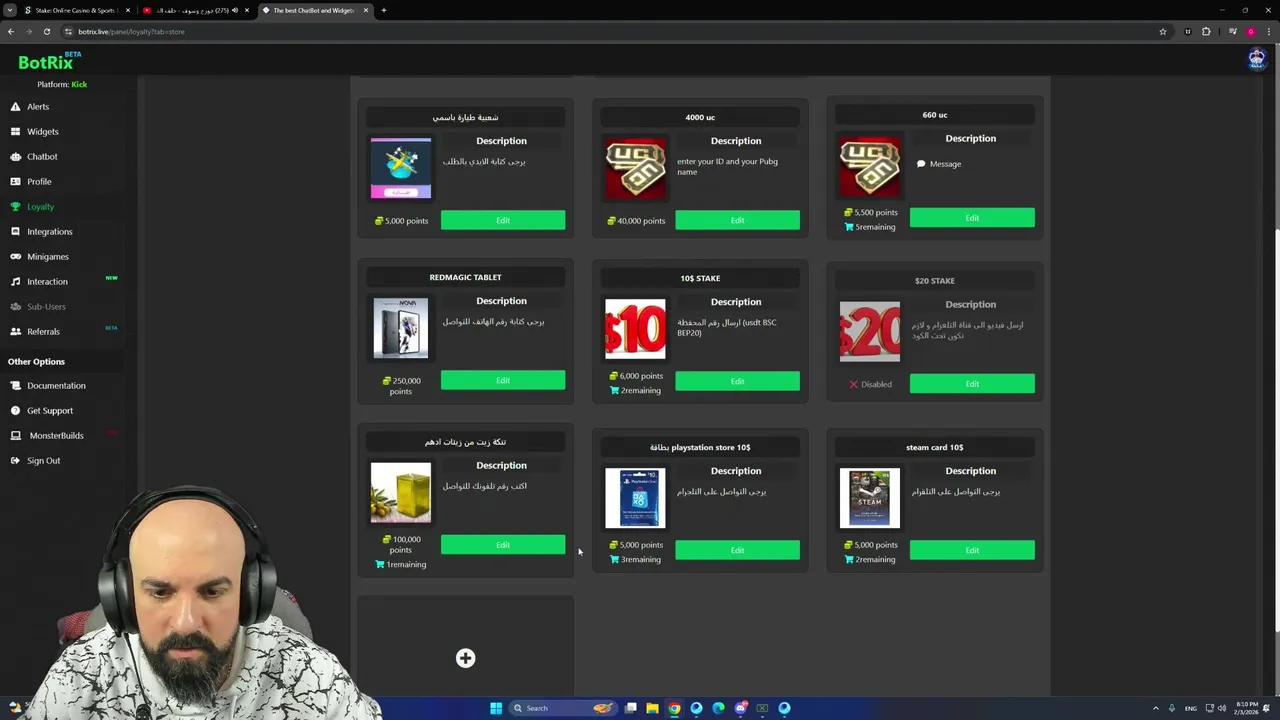Close the YouTube tab

click(247, 10)
